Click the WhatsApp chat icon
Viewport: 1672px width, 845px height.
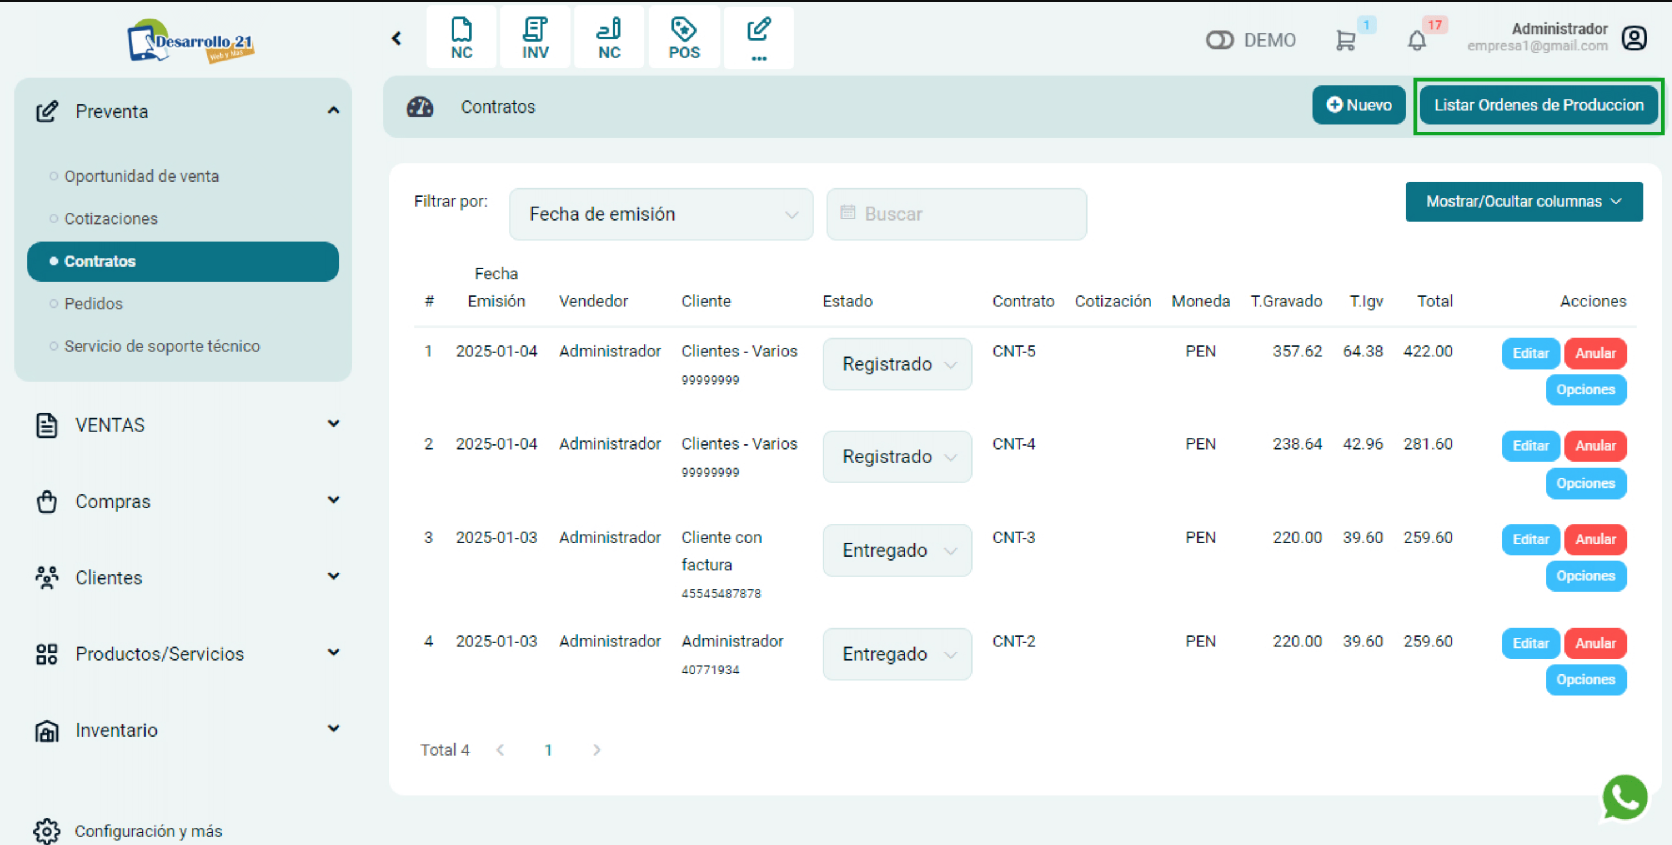1624,798
